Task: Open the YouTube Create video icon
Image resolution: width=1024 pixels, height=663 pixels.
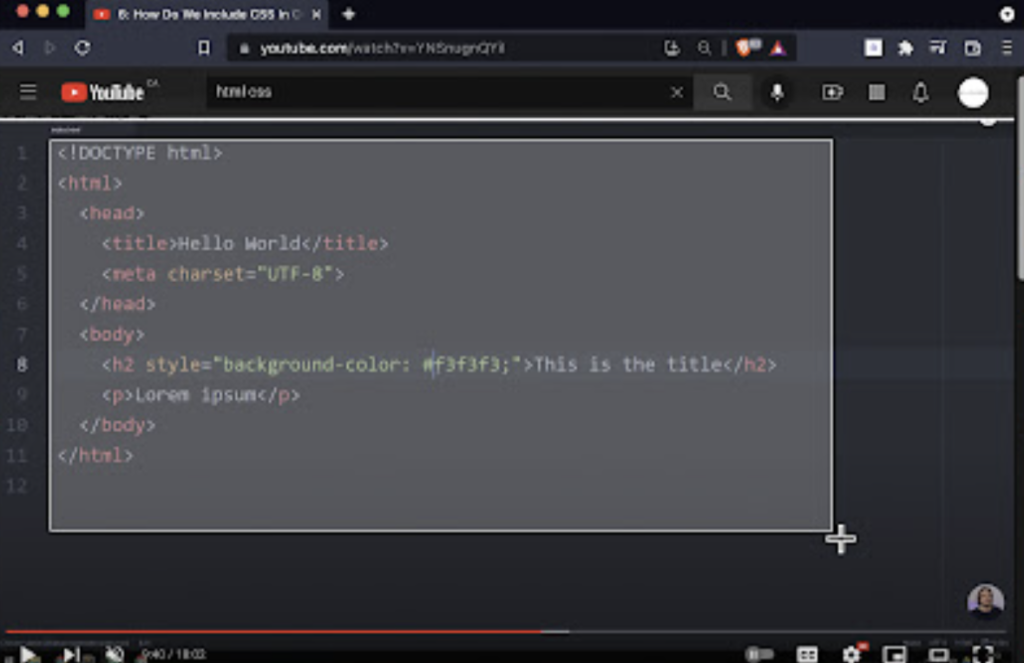Action: [x=833, y=92]
